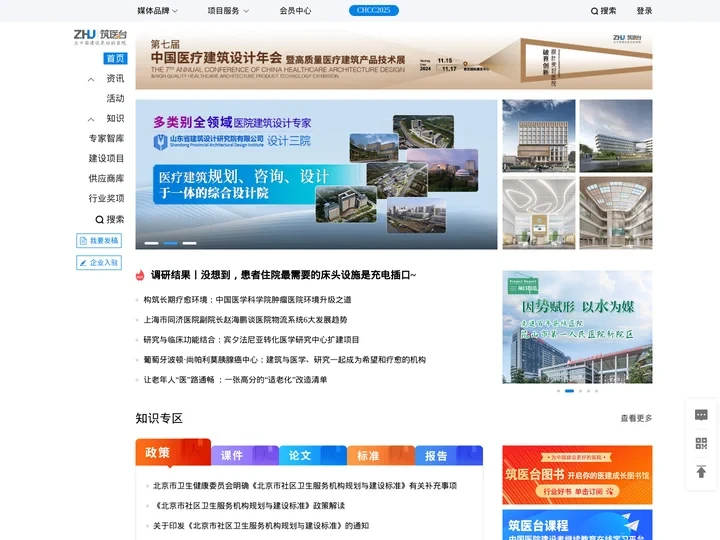This screenshot has width=720, height=540.
Task: Collapse the 资讯 sidebar chevron
Action: click(x=91, y=79)
